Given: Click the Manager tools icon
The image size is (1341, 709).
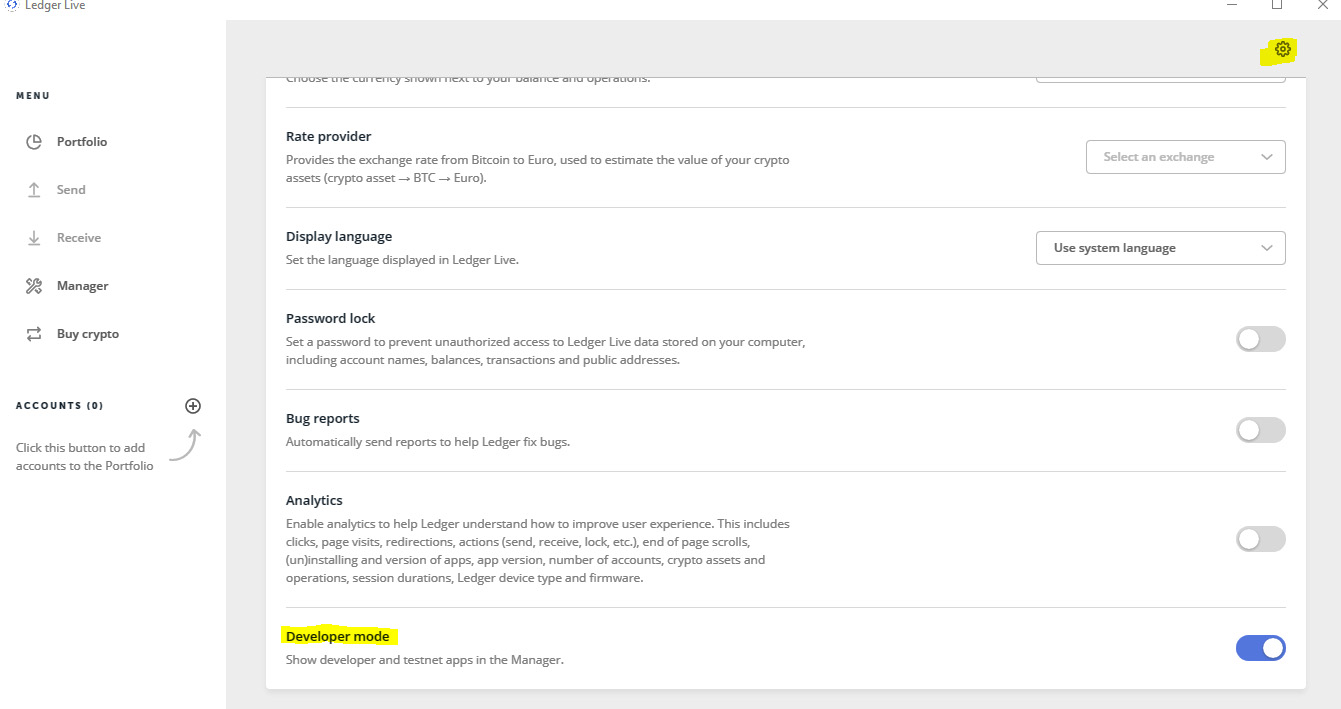Looking at the screenshot, I should point(34,286).
